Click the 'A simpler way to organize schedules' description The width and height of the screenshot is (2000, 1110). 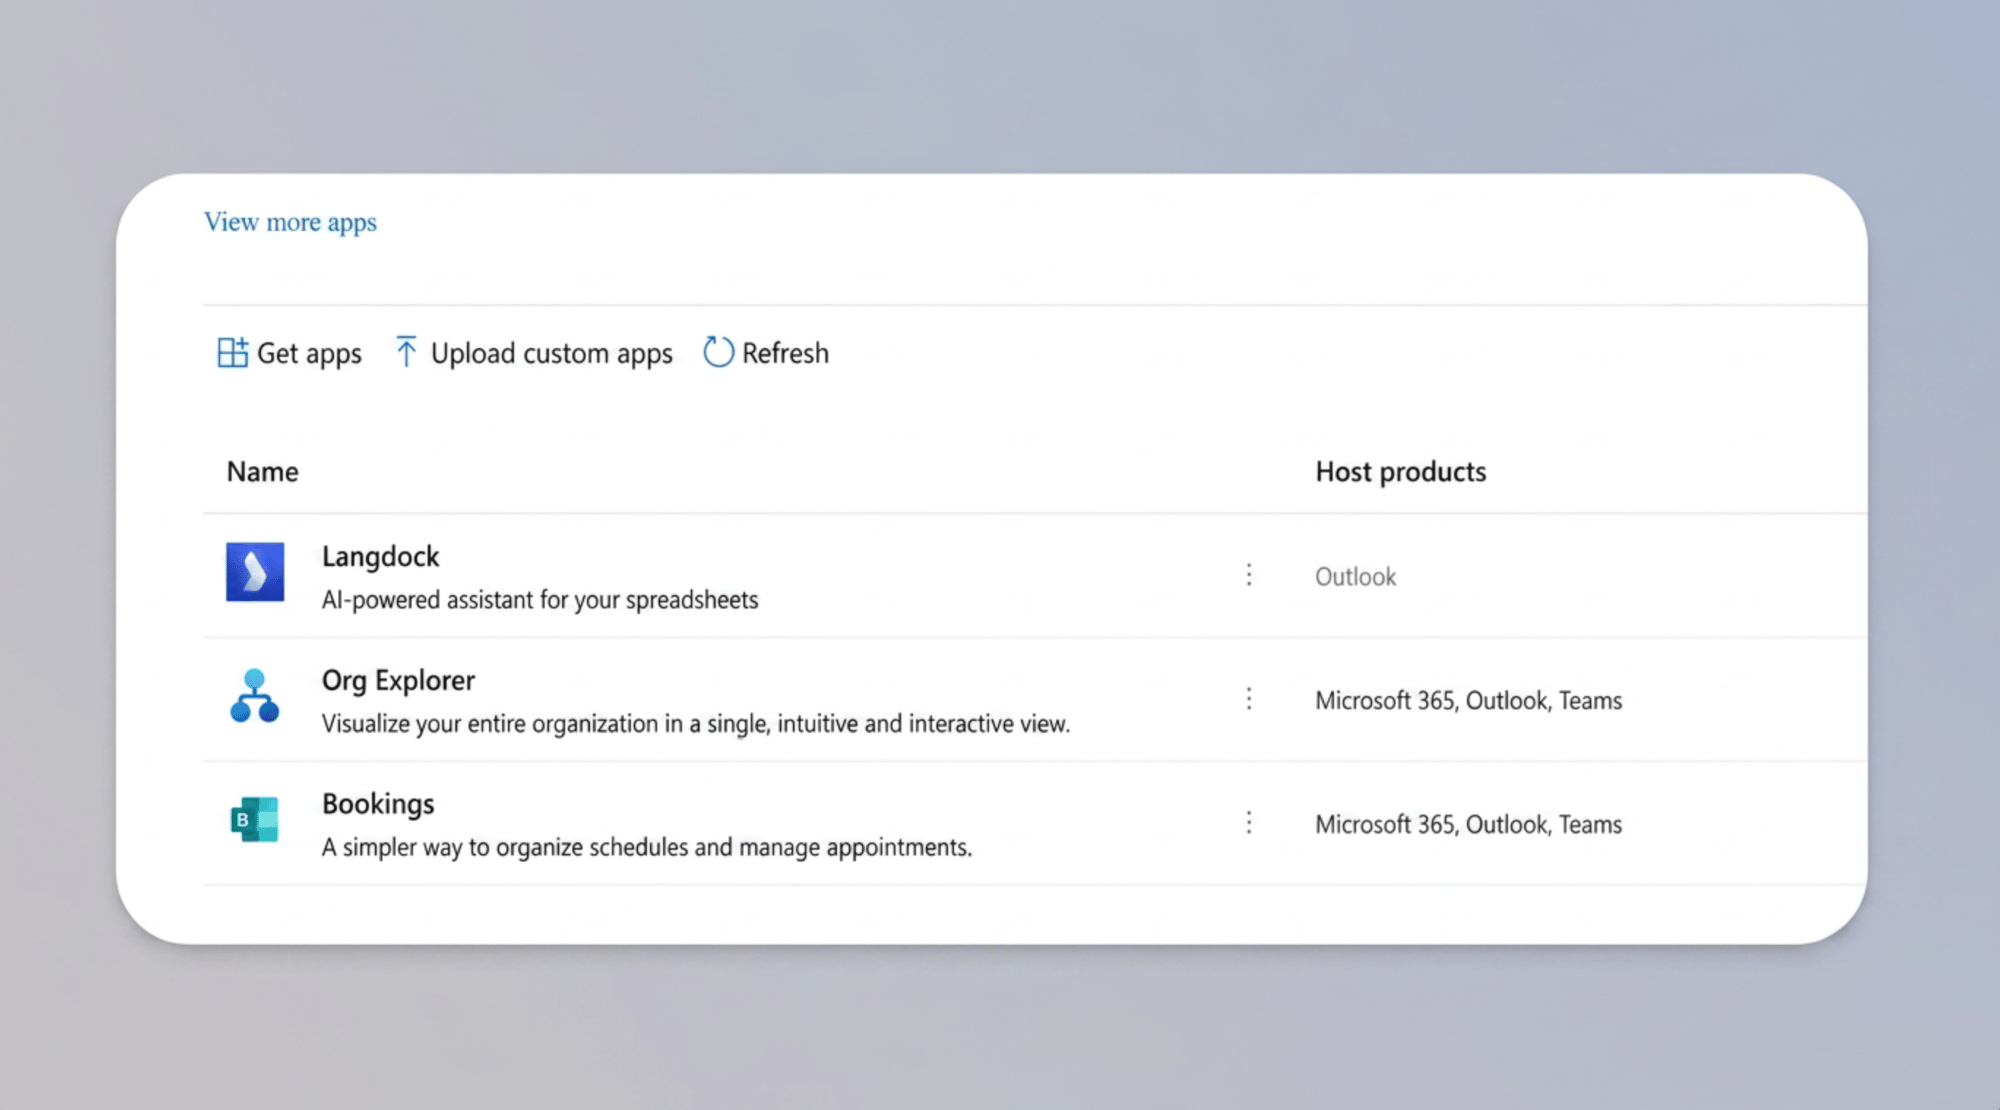(x=647, y=848)
